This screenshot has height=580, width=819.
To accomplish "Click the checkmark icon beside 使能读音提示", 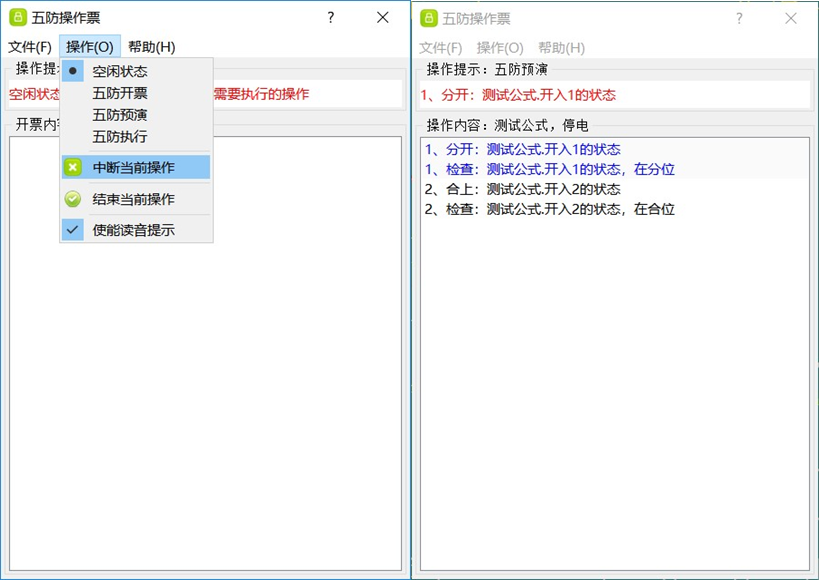I will pyautogui.click(x=72, y=229).
